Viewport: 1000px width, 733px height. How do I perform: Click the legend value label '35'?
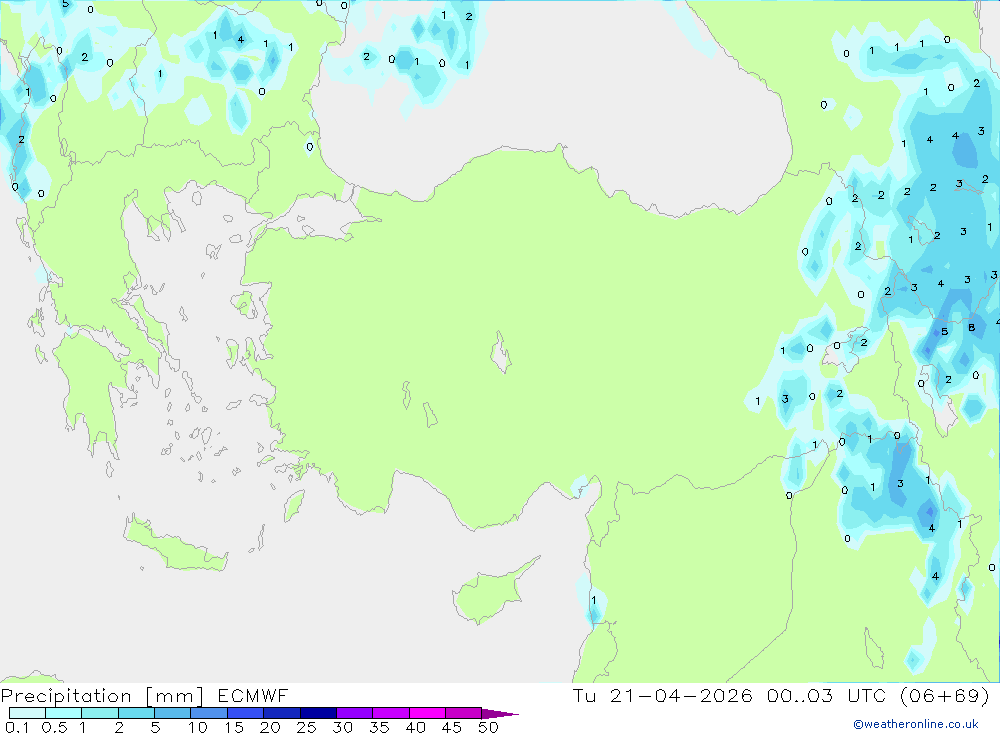point(379,727)
